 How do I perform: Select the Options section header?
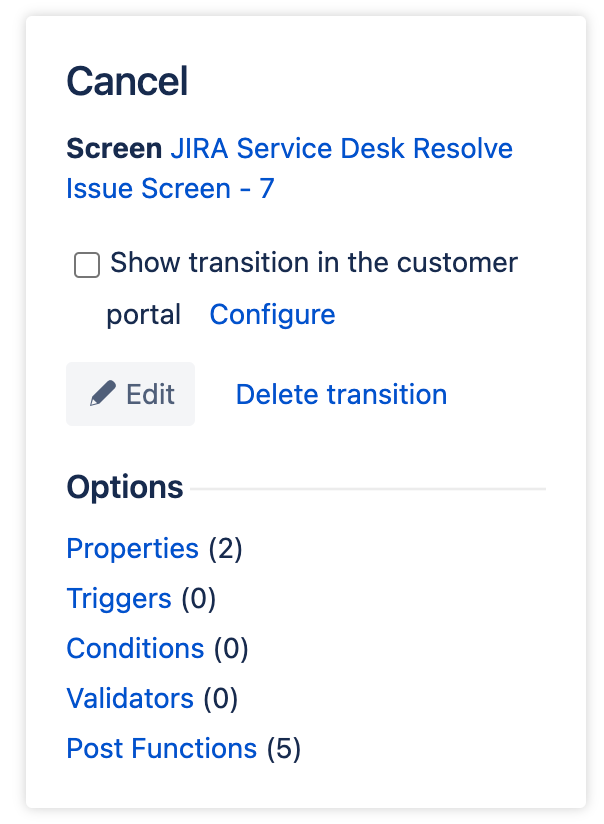click(x=124, y=487)
